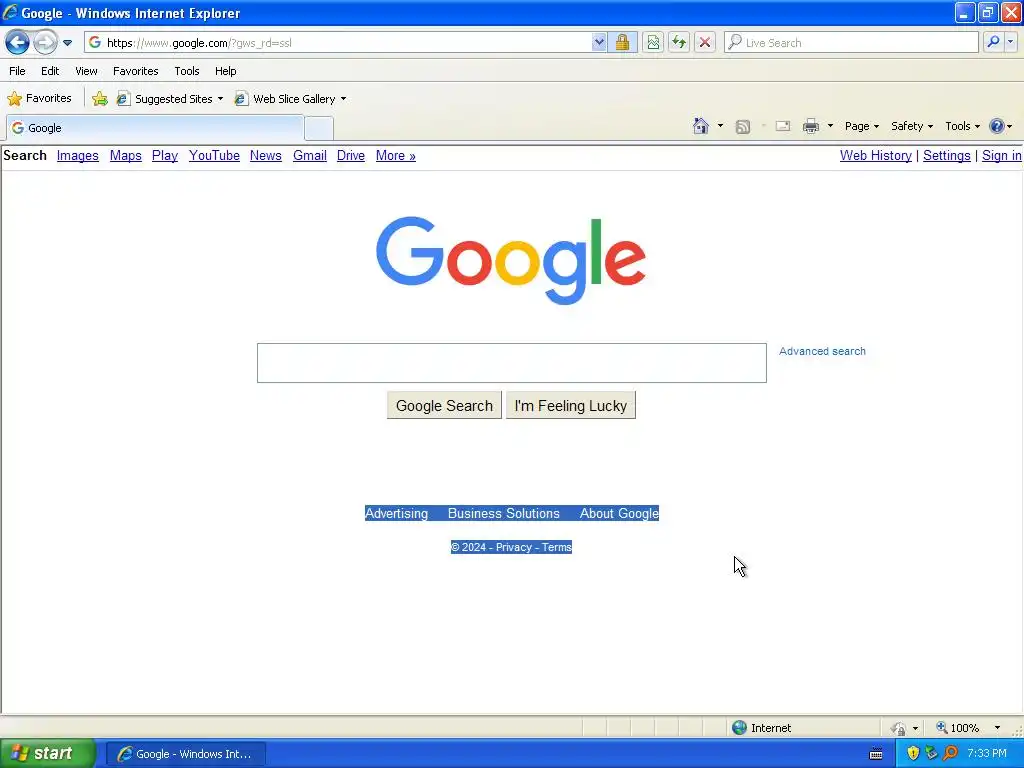This screenshot has width=1024, height=768.
Task: Open the File menu
Action: tap(18, 71)
